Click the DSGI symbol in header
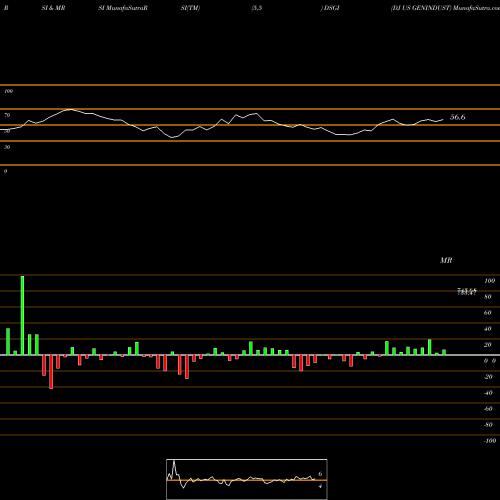 click(332, 8)
